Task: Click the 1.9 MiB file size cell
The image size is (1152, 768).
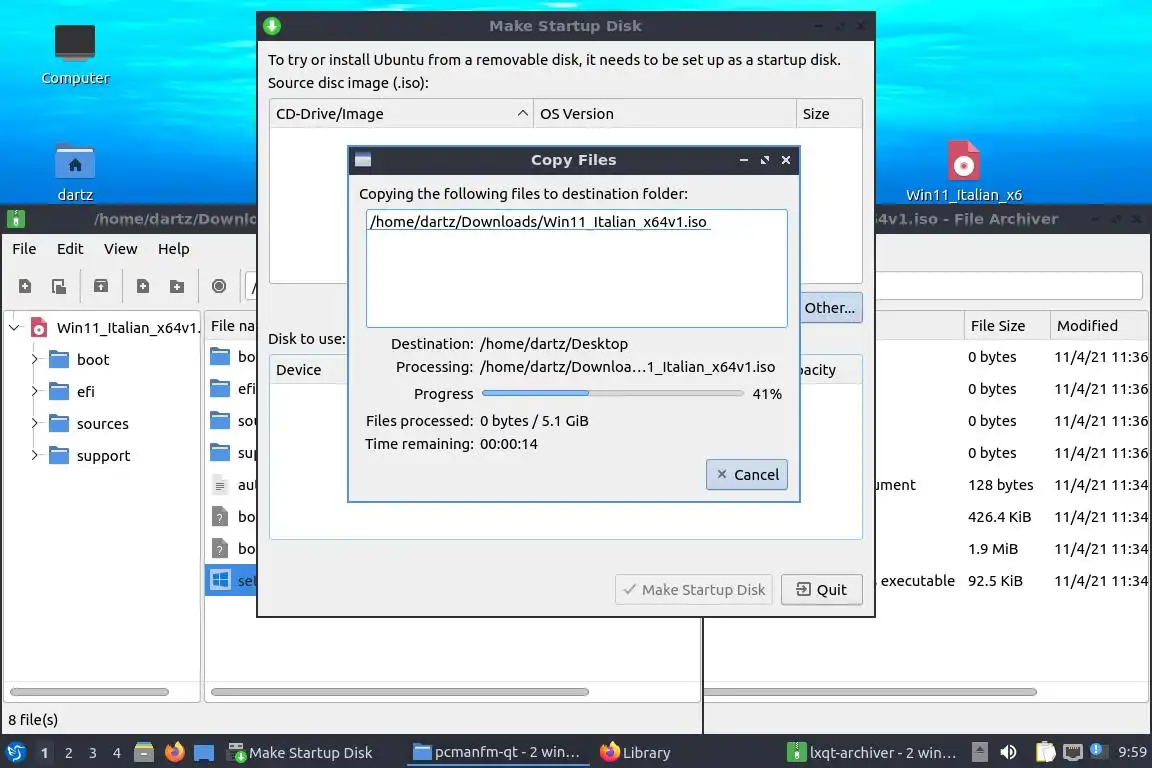Action: pyautogui.click(x=993, y=549)
